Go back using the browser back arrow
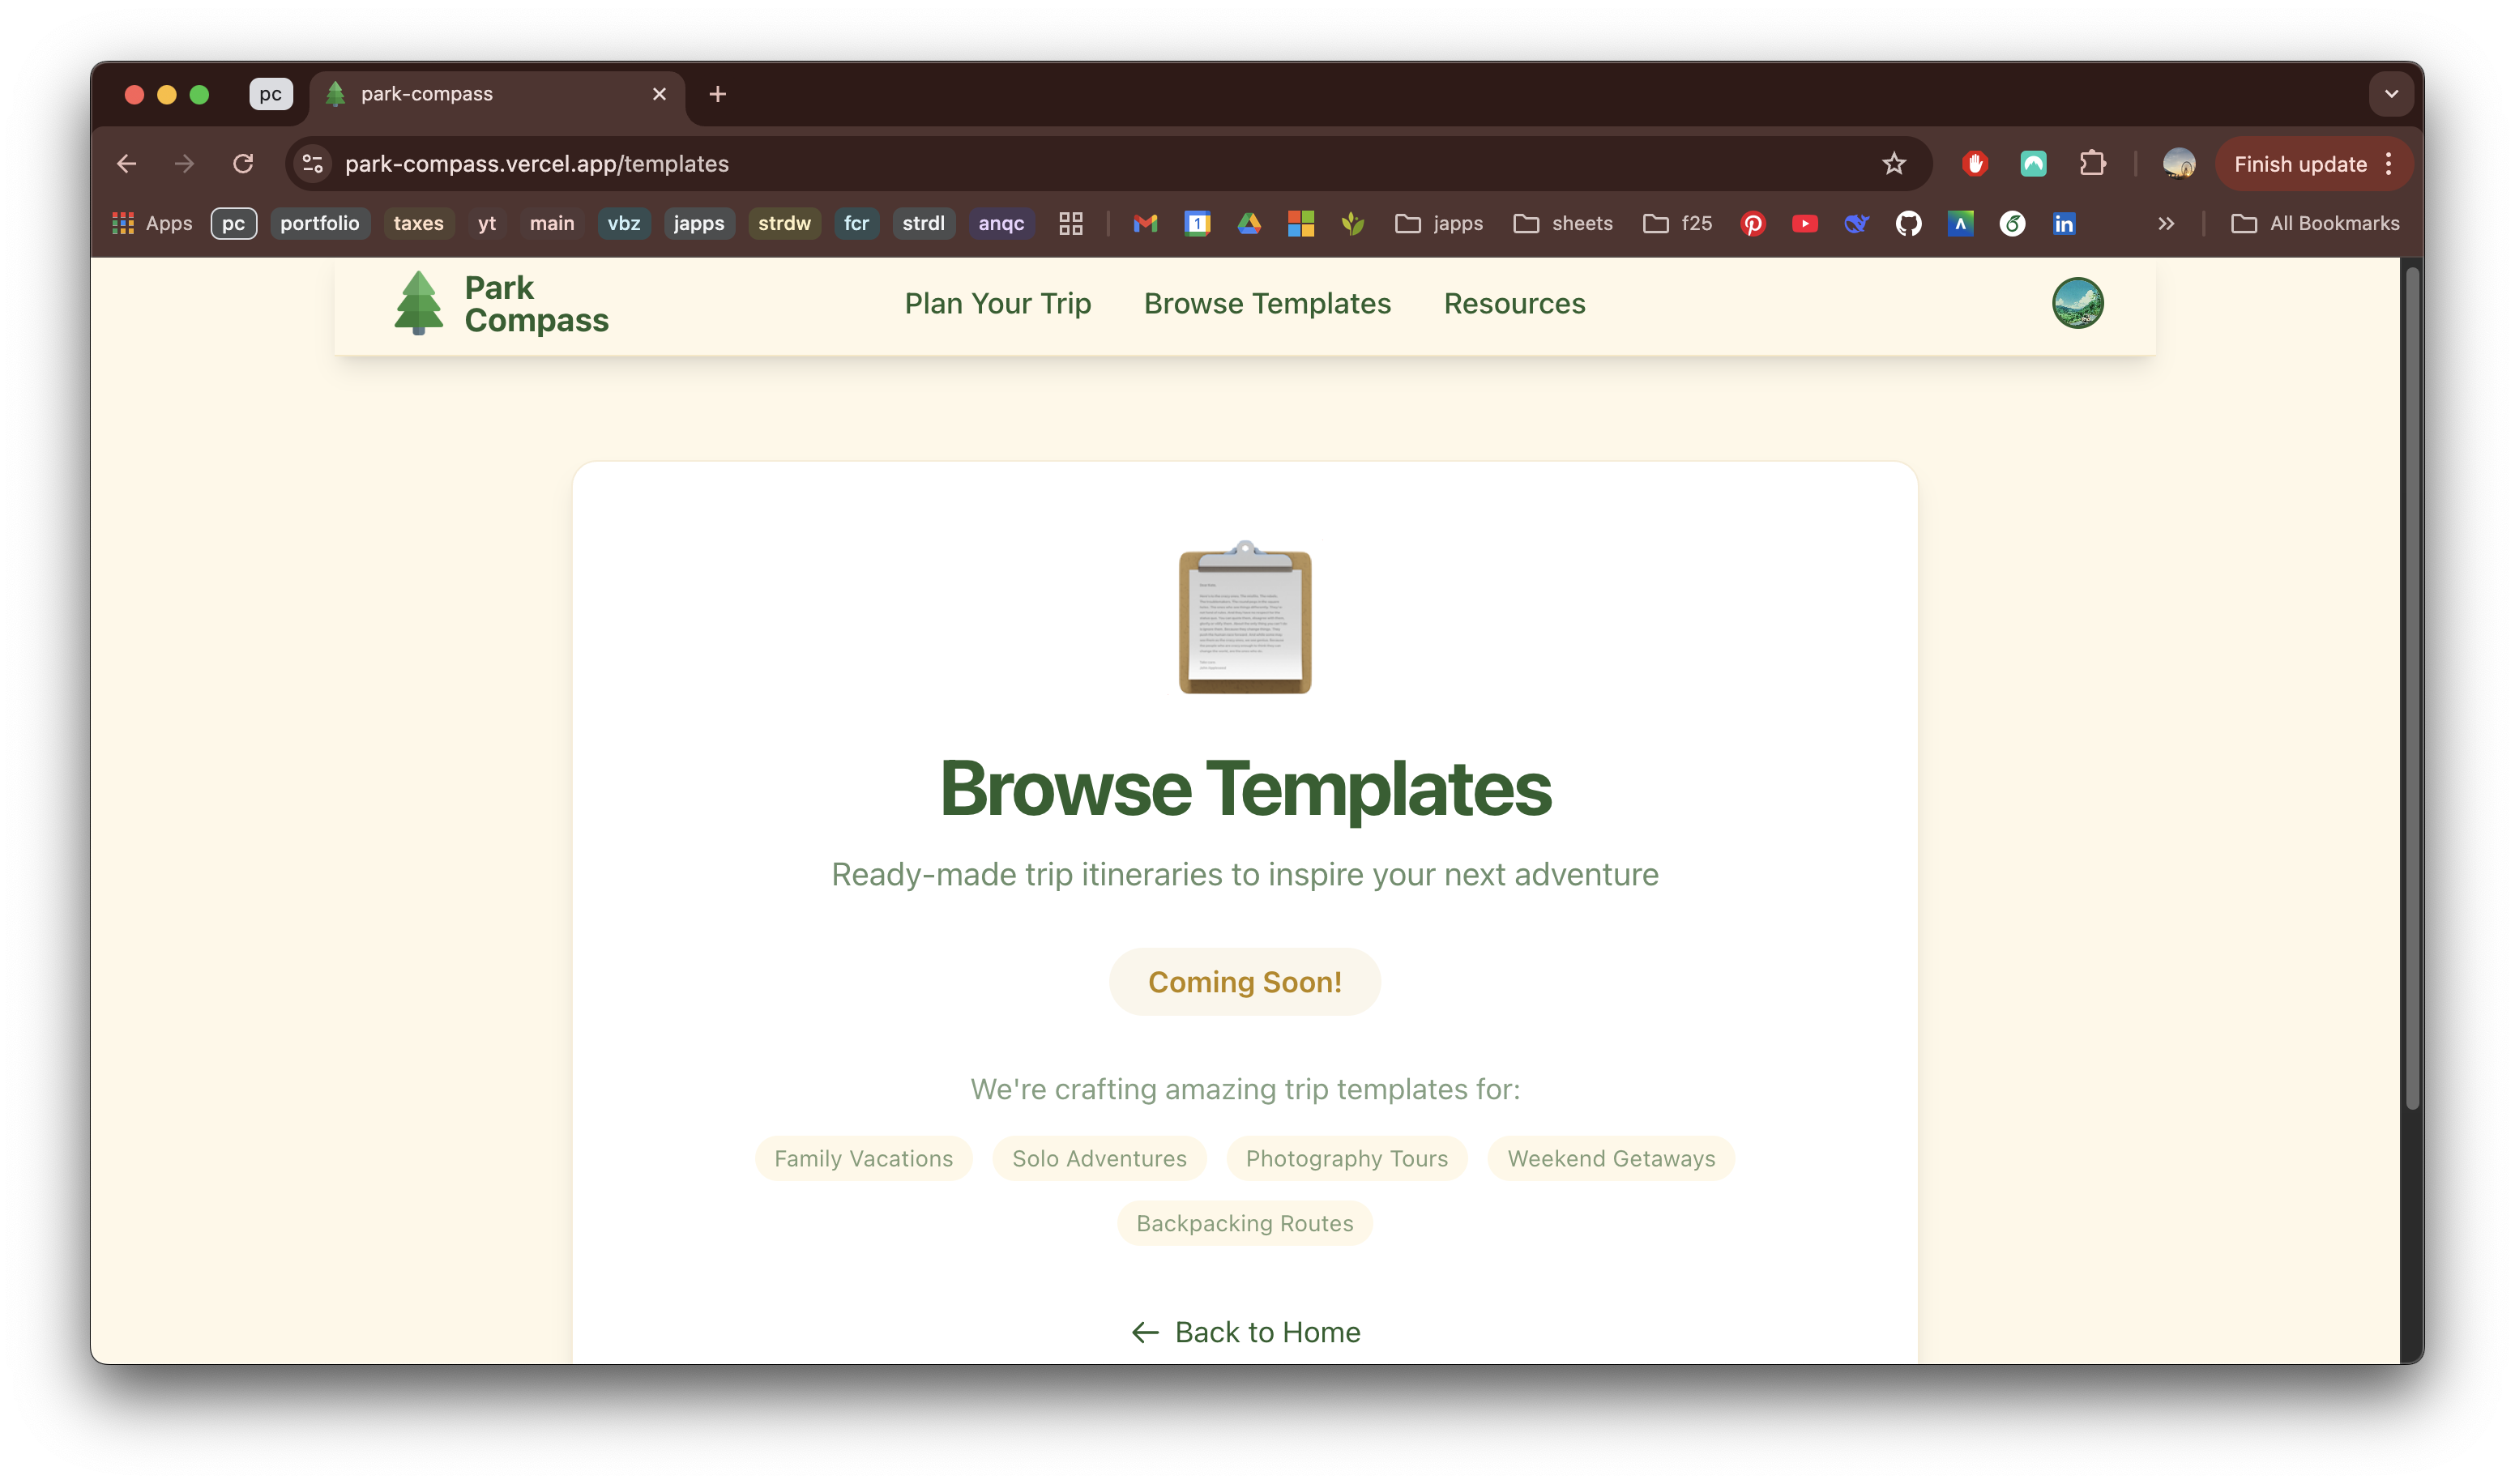 [127, 164]
